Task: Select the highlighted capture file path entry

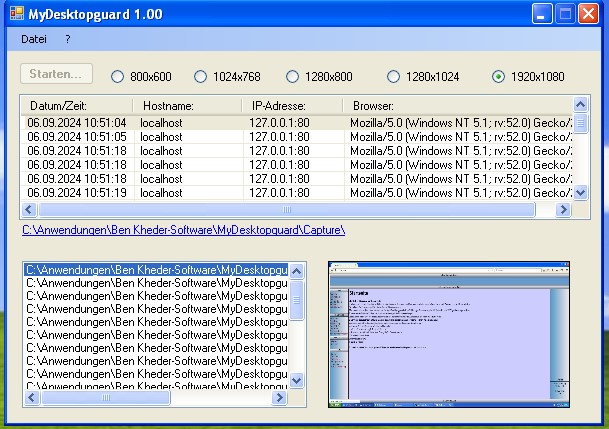Action: click(x=157, y=270)
